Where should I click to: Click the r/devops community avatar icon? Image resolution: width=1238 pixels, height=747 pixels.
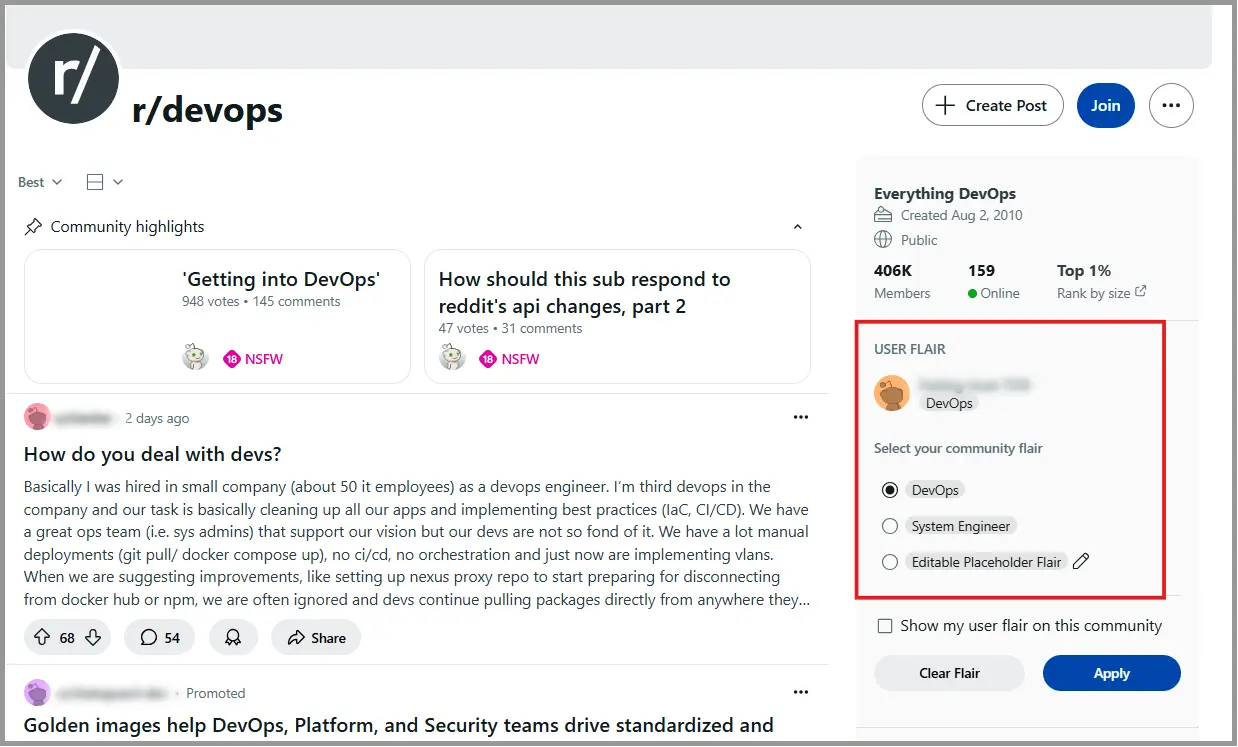pyautogui.click(x=74, y=78)
